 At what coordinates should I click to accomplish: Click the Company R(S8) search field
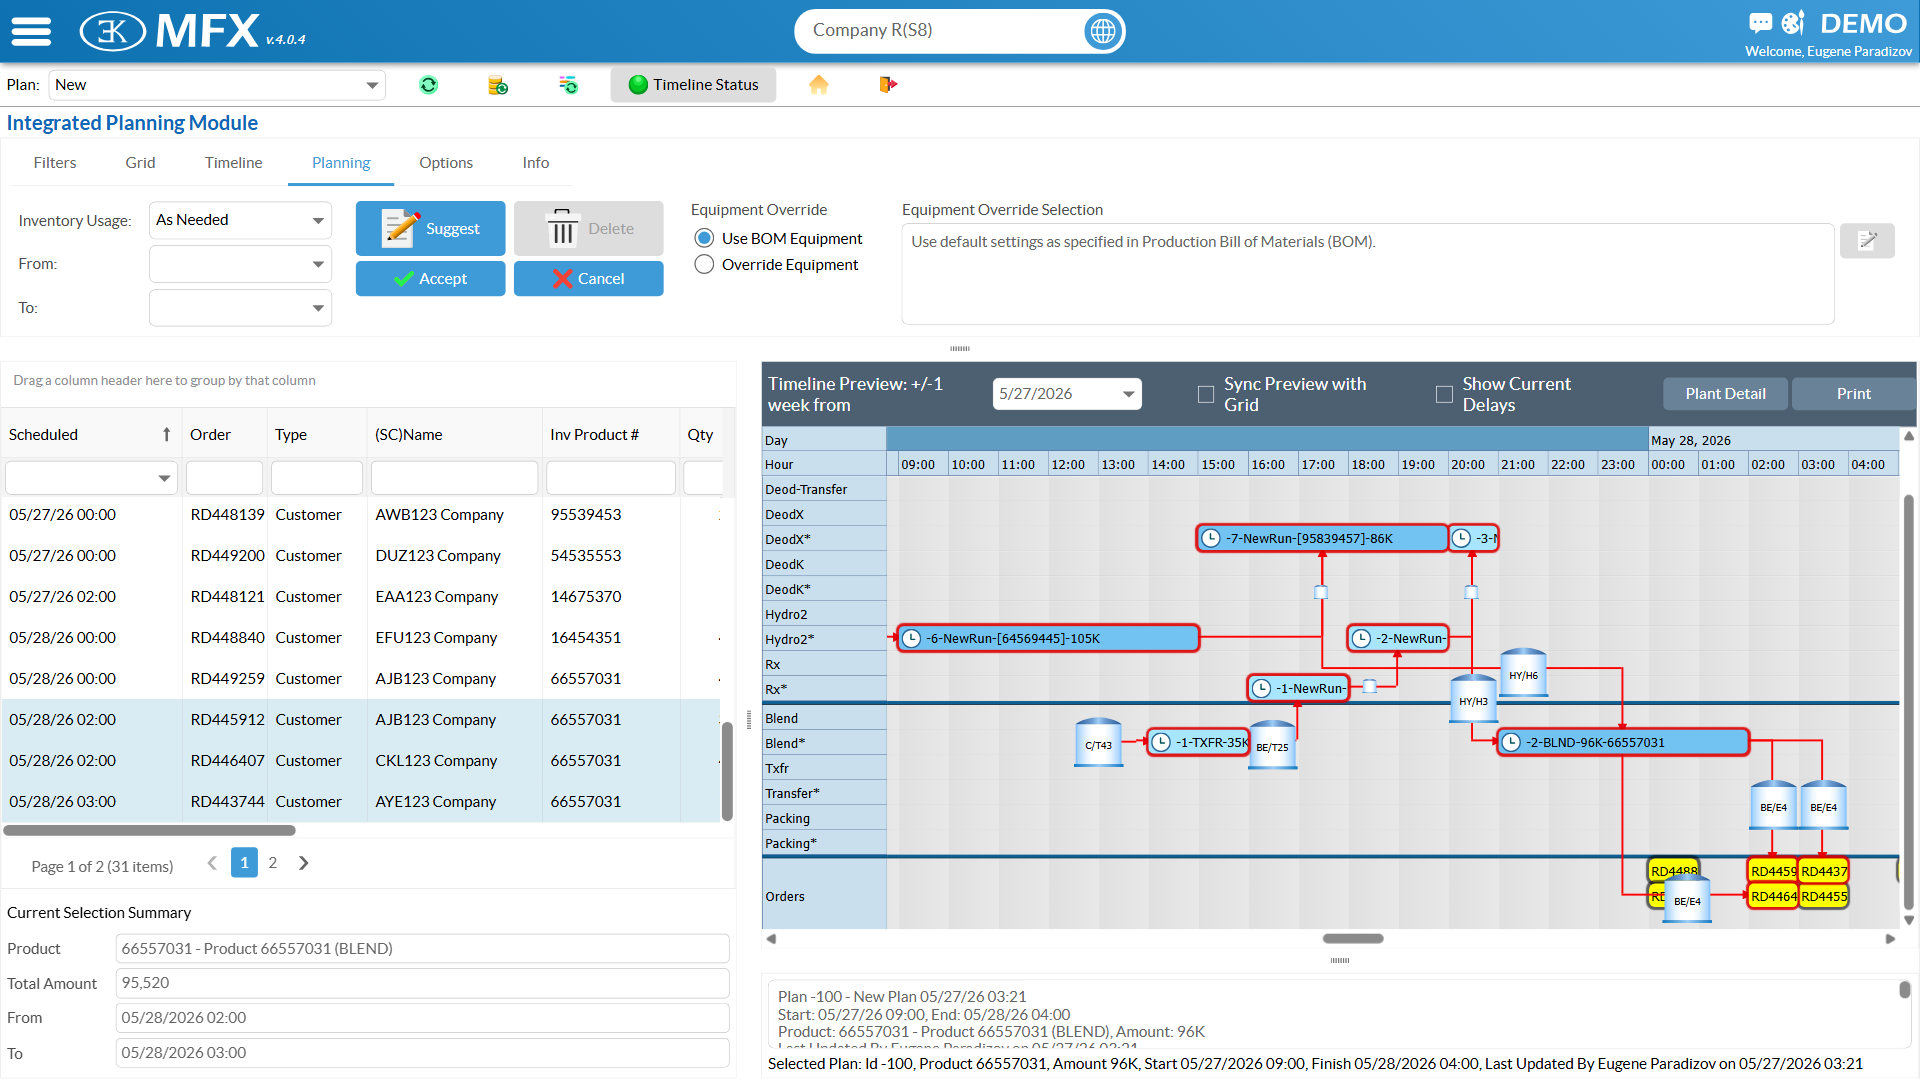tap(944, 31)
